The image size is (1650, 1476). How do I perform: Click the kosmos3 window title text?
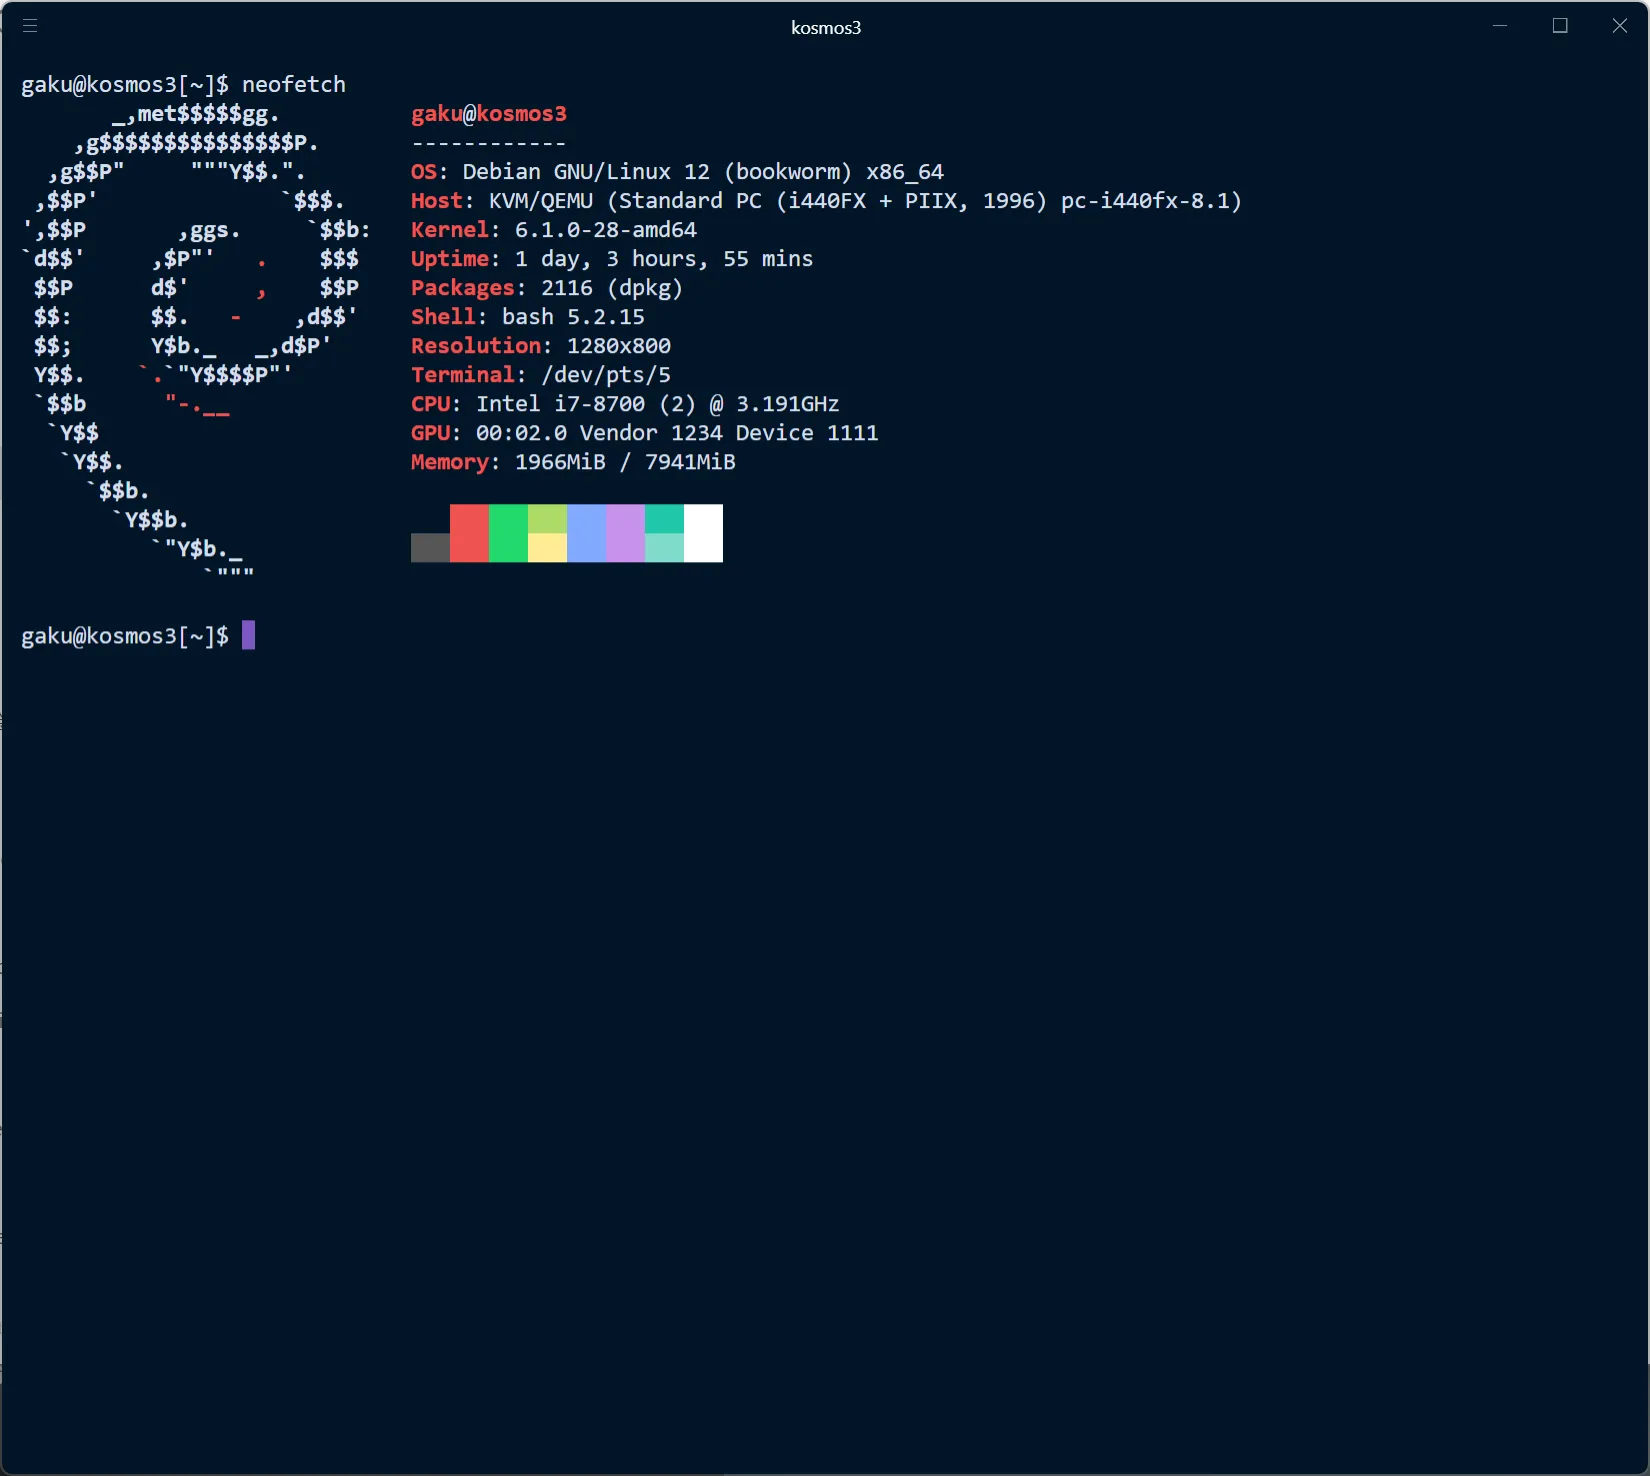coord(825,28)
